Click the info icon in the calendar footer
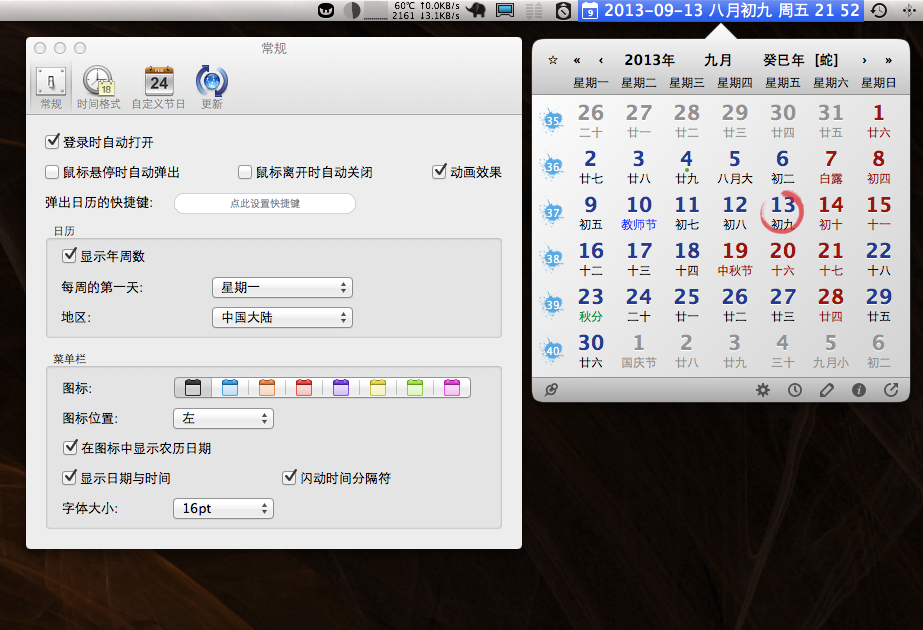The width and height of the screenshot is (923, 630). 859,390
